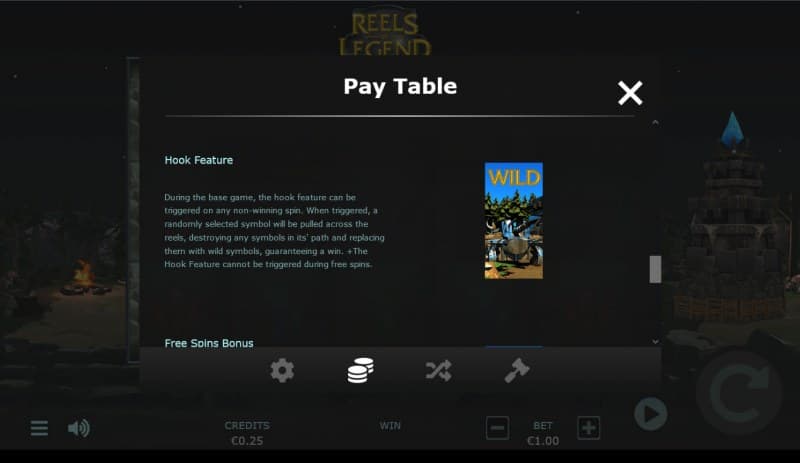Open the gavel game rules tab

point(517,371)
